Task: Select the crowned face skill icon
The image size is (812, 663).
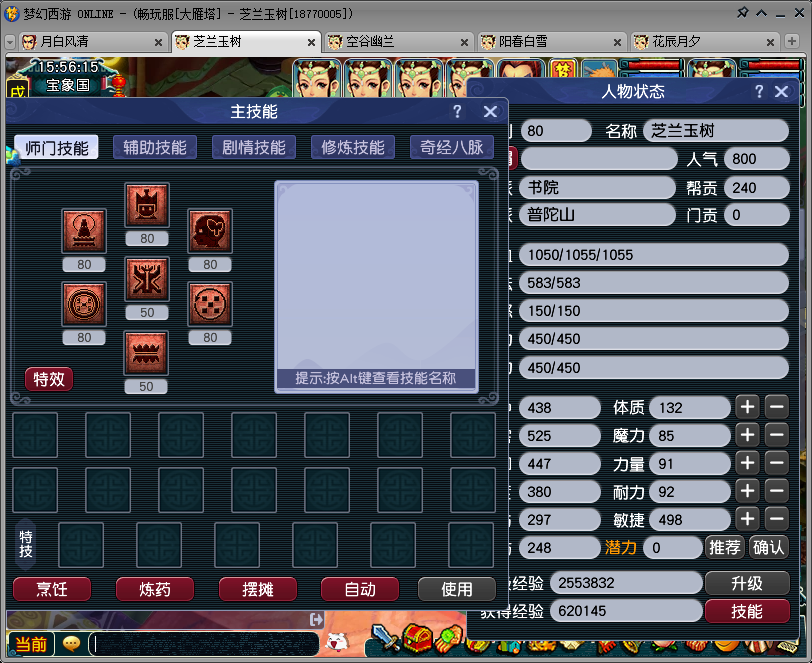Action: tap(147, 205)
